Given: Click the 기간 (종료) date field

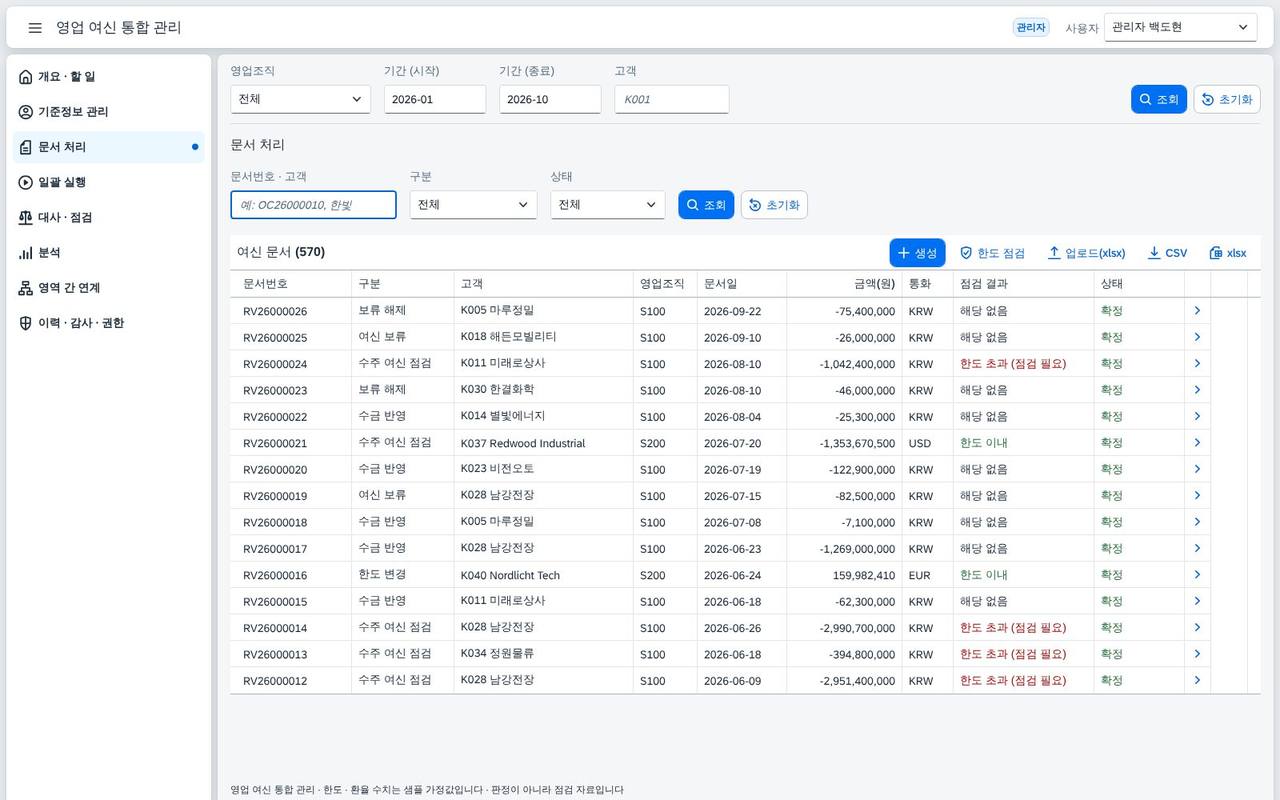Looking at the screenshot, I should click(550, 99).
